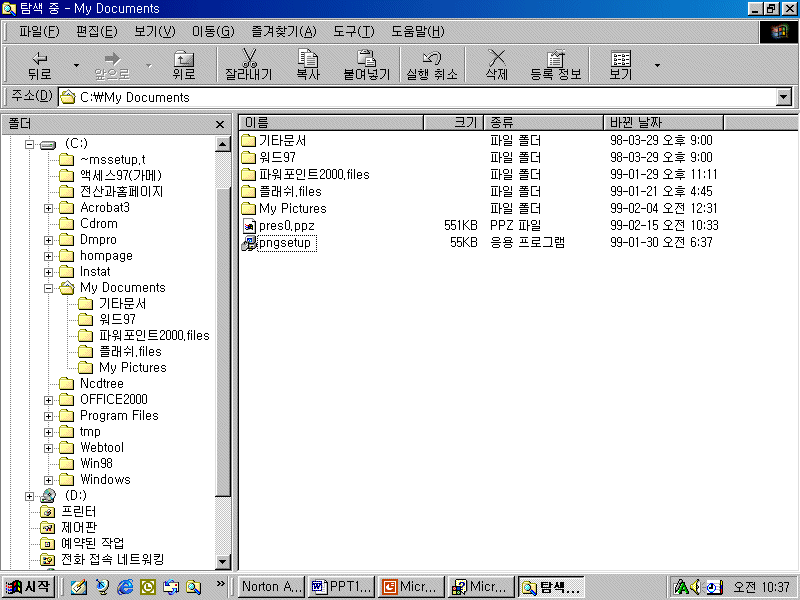Click the Delete (삭제) toolbar icon
Screen dimensions: 800x600
pyautogui.click(x=496, y=58)
